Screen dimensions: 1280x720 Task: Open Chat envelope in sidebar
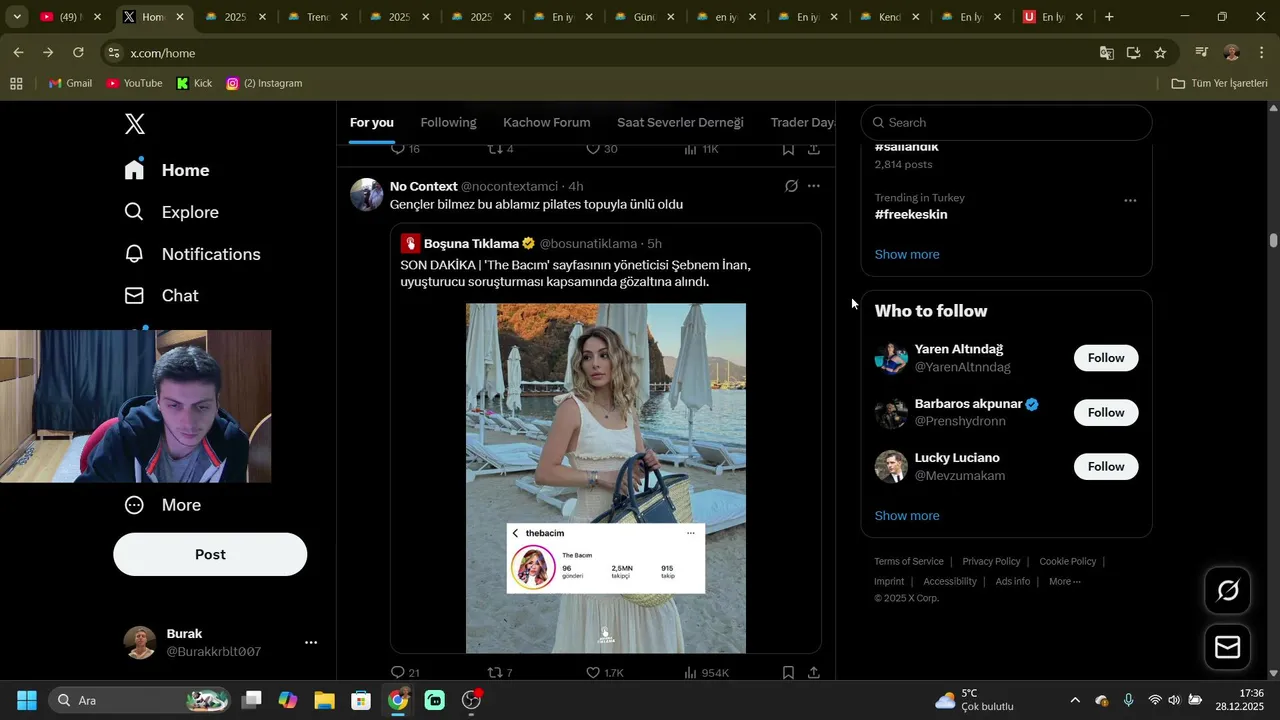tap(134, 296)
